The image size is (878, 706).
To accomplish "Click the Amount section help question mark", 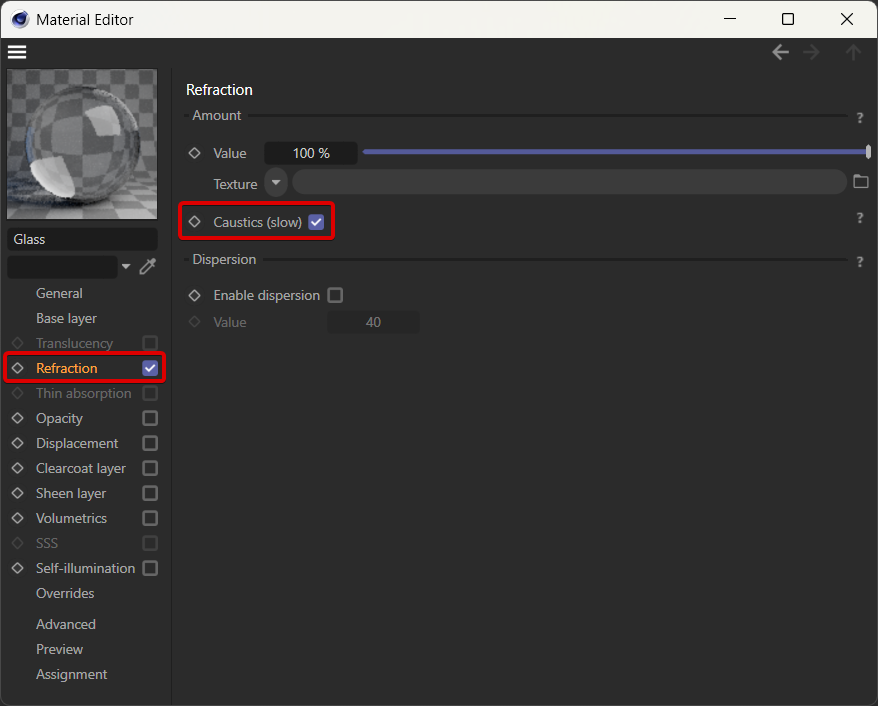I will click(x=860, y=118).
